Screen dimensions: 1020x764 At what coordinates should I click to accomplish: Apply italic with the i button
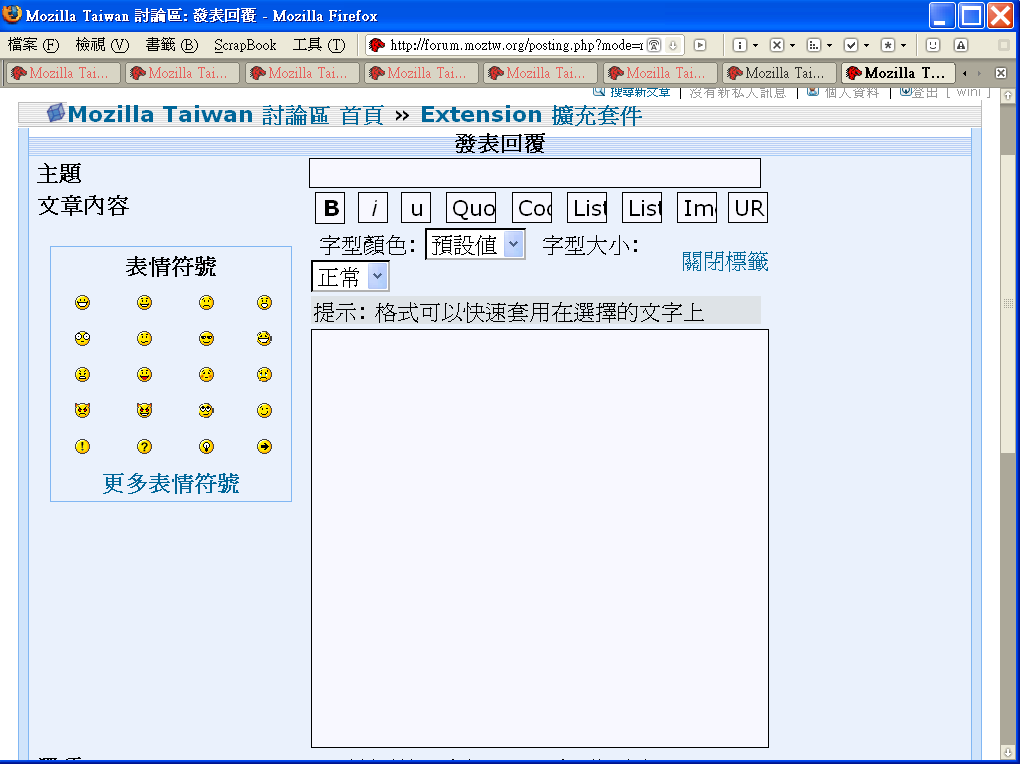pyautogui.click(x=373, y=208)
